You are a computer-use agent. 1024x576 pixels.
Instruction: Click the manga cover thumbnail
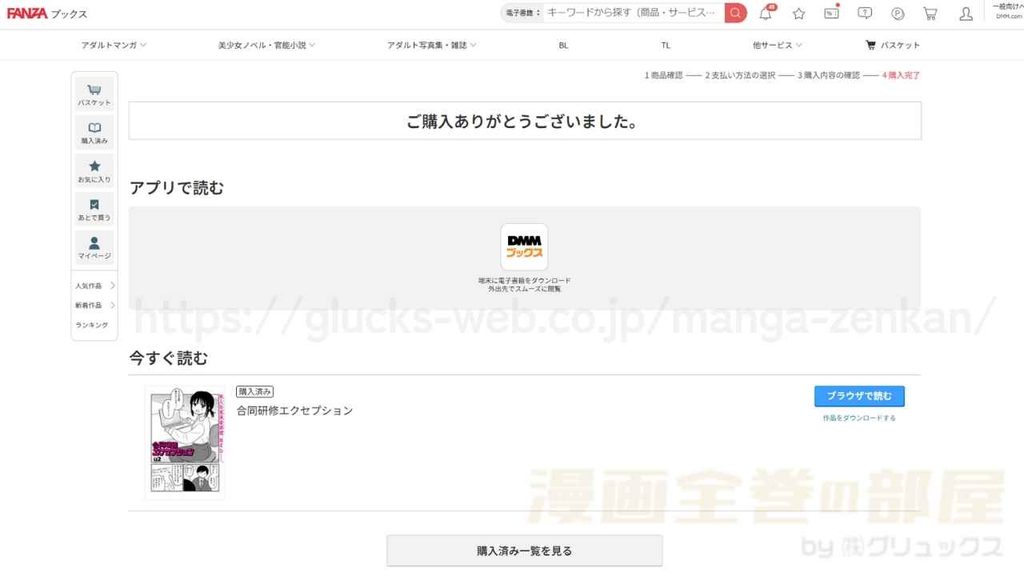[x=185, y=441]
